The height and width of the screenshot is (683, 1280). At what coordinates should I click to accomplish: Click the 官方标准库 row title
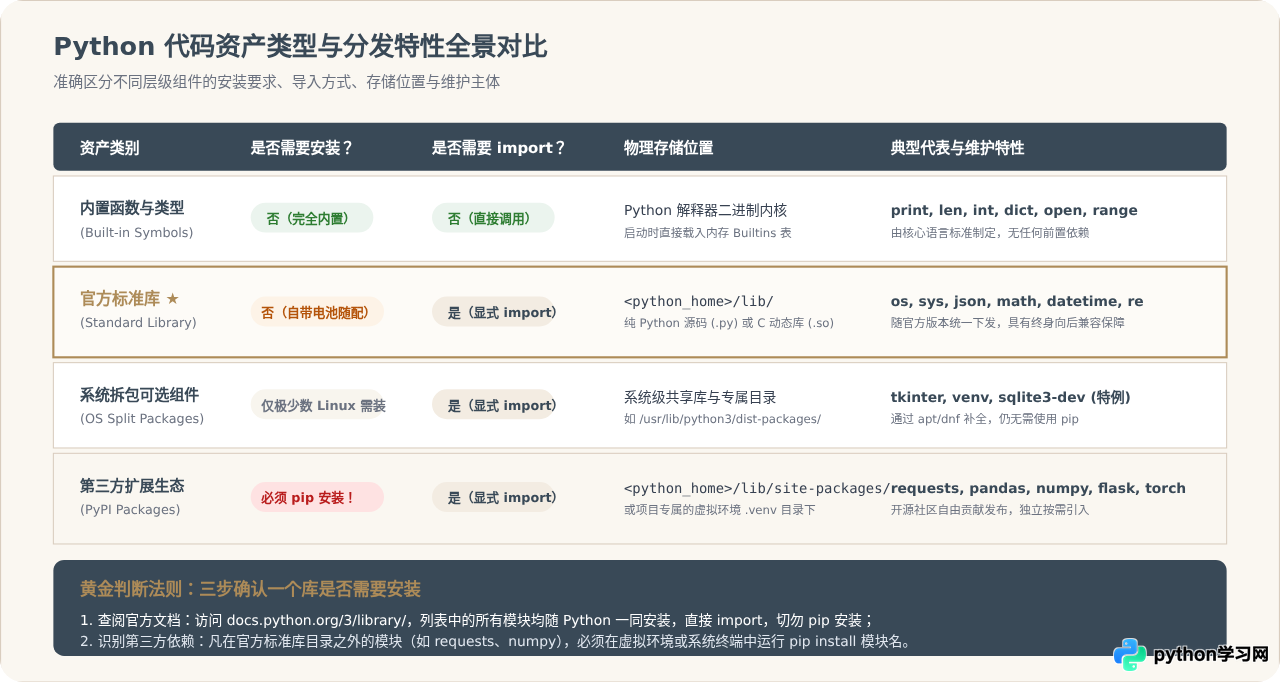[120, 298]
